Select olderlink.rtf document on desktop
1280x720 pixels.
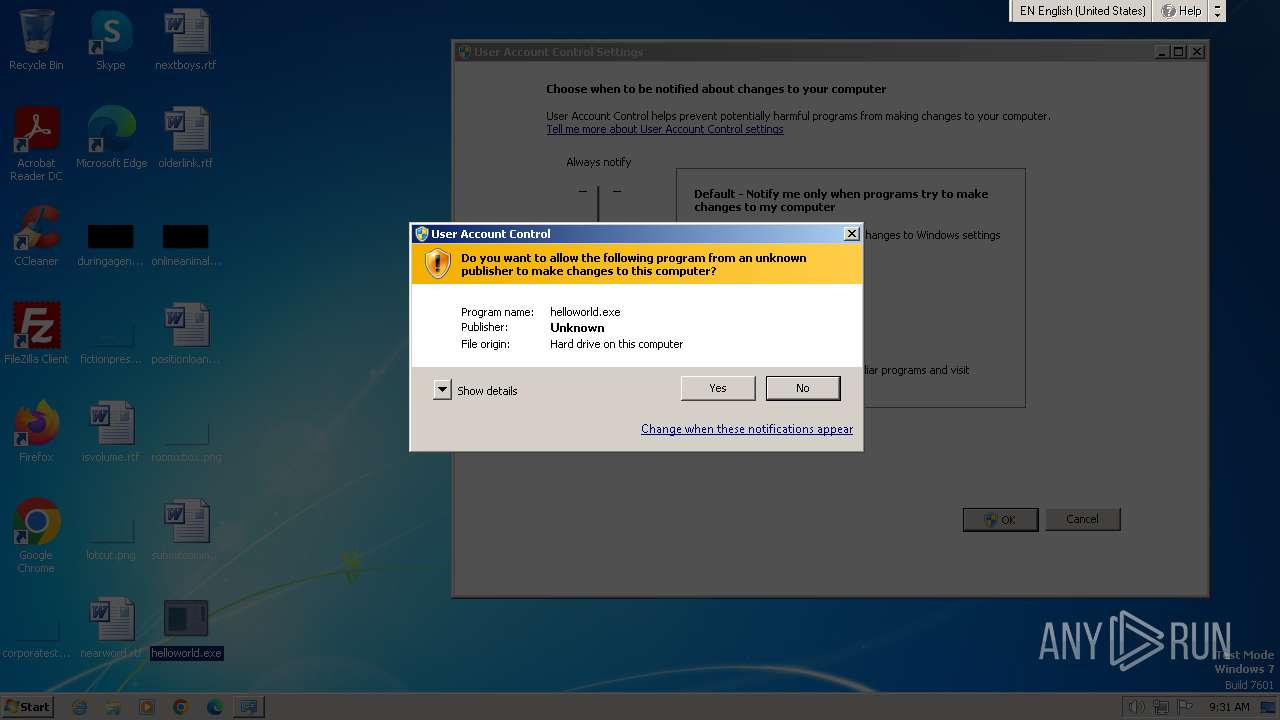186,139
